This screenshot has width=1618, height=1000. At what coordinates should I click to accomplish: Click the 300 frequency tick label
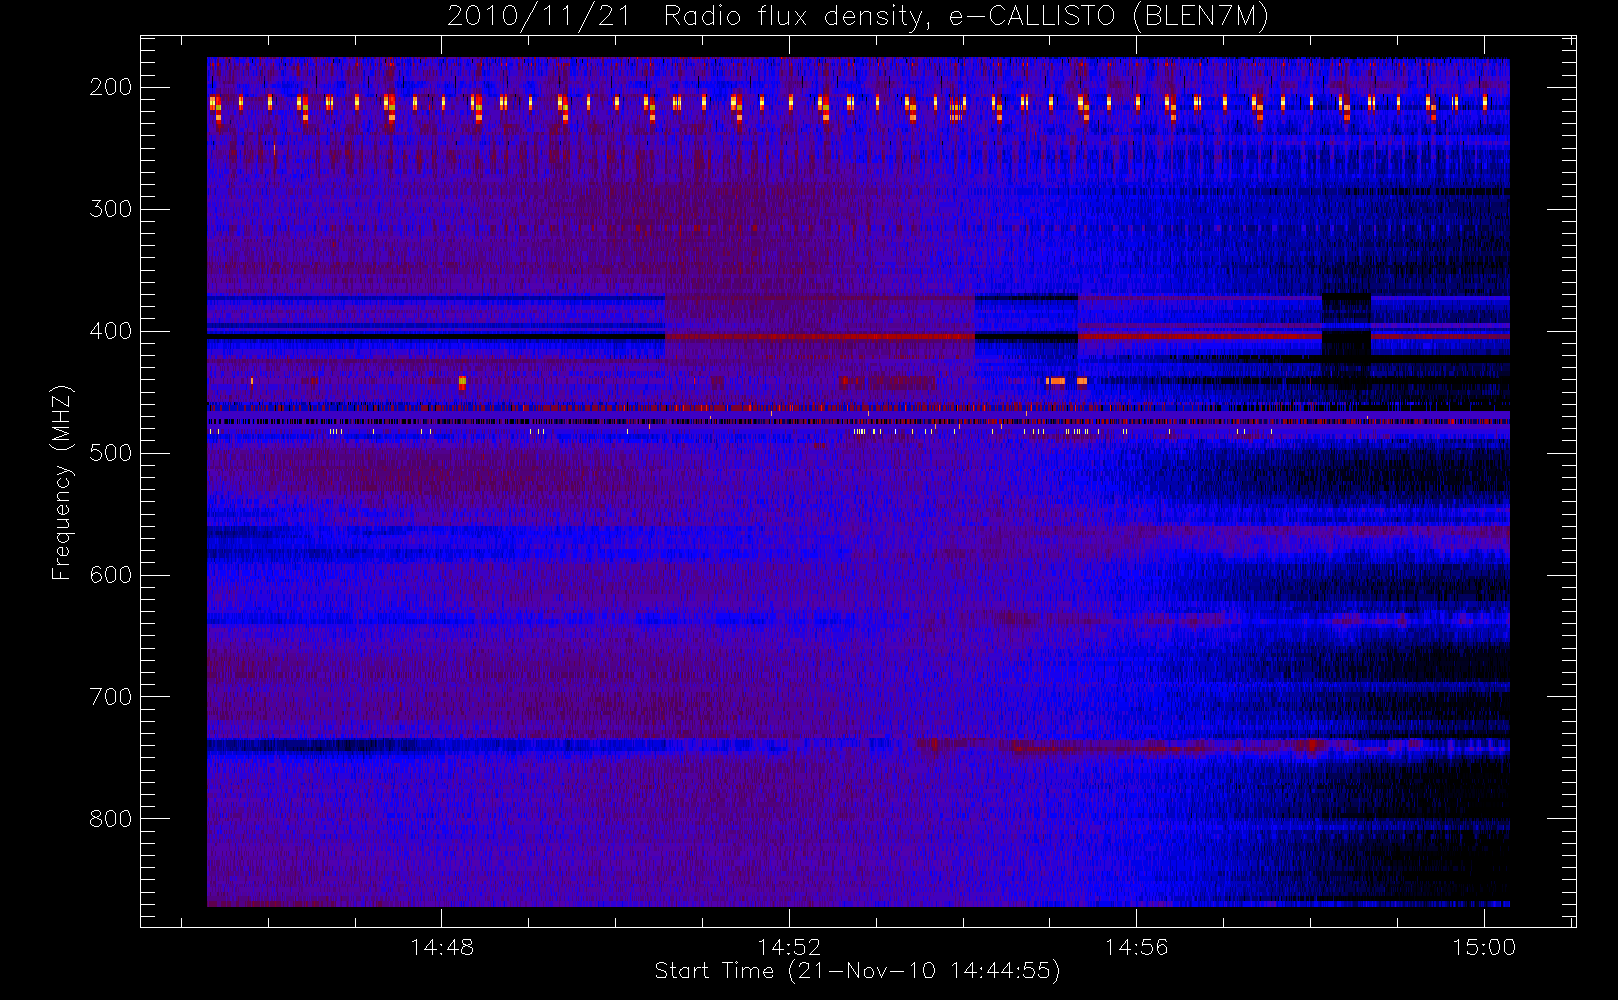click(x=111, y=209)
